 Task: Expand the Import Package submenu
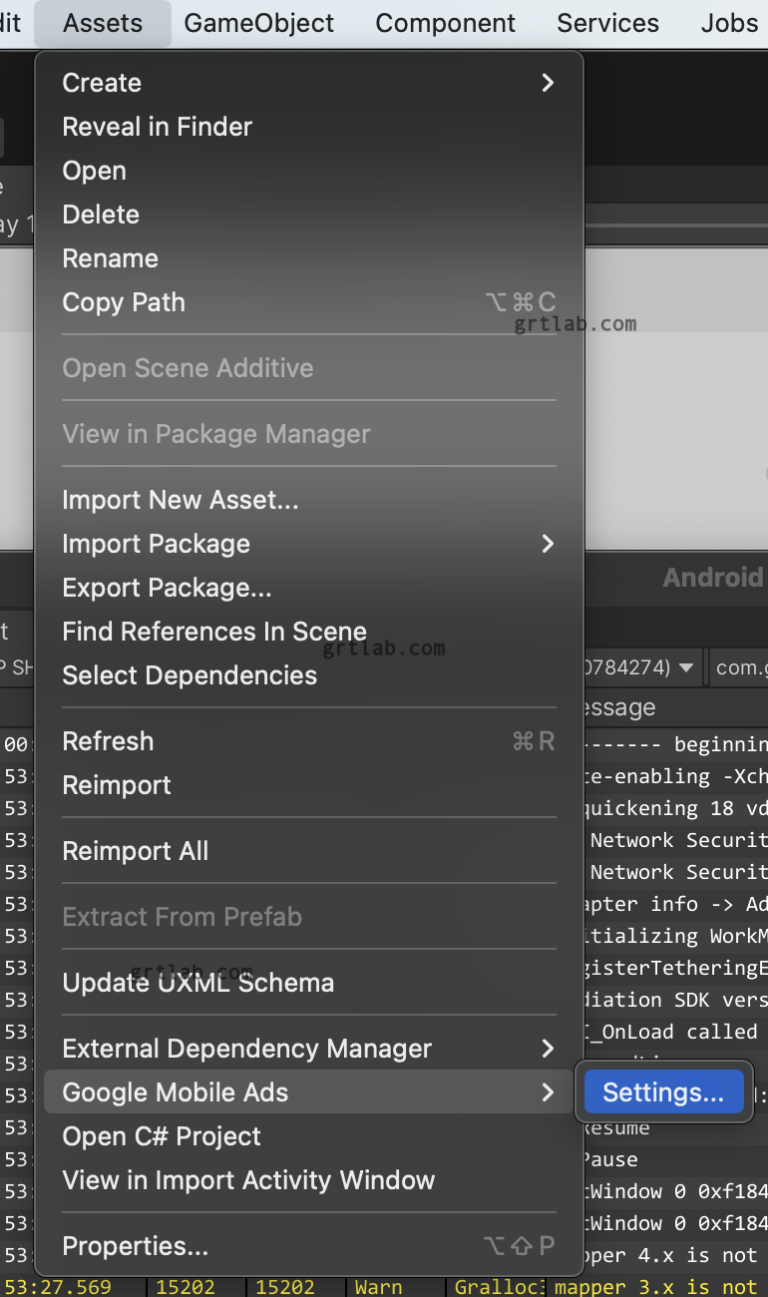pos(309,544)
